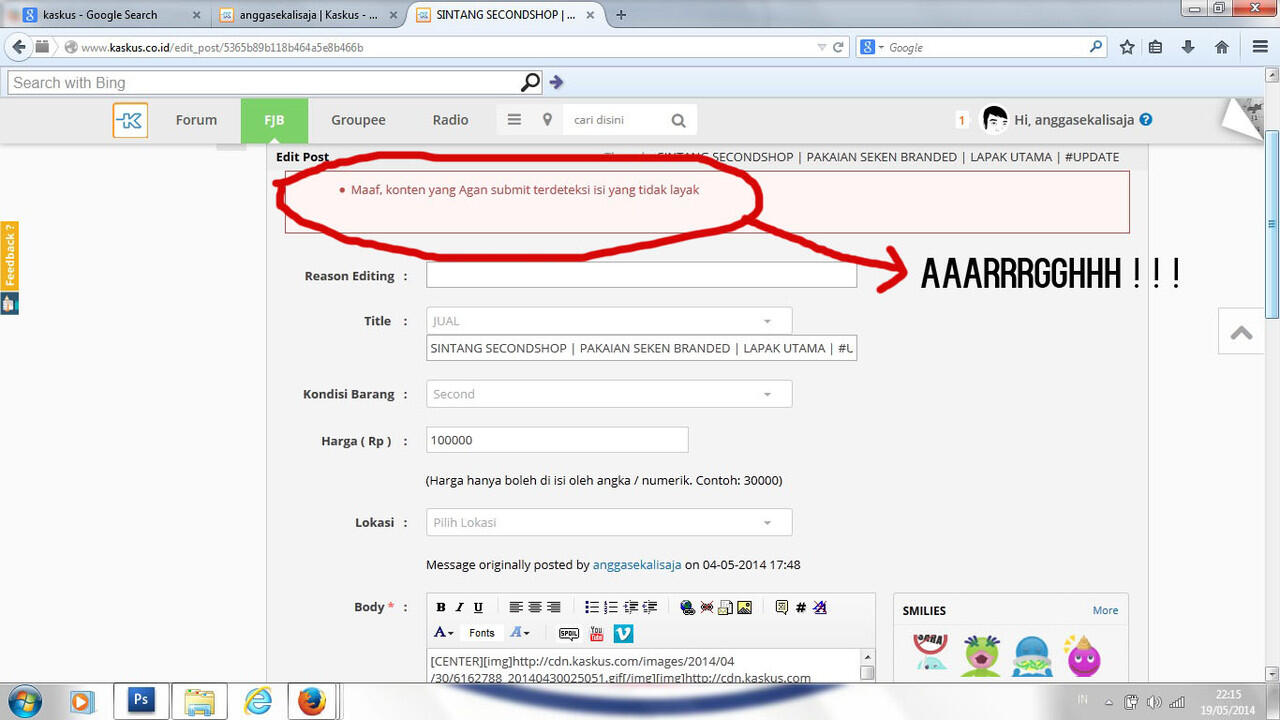Open the hamburger category menu in navbar
The height and width of the screenshot is (720, 1280).
[x=514, y=120]
